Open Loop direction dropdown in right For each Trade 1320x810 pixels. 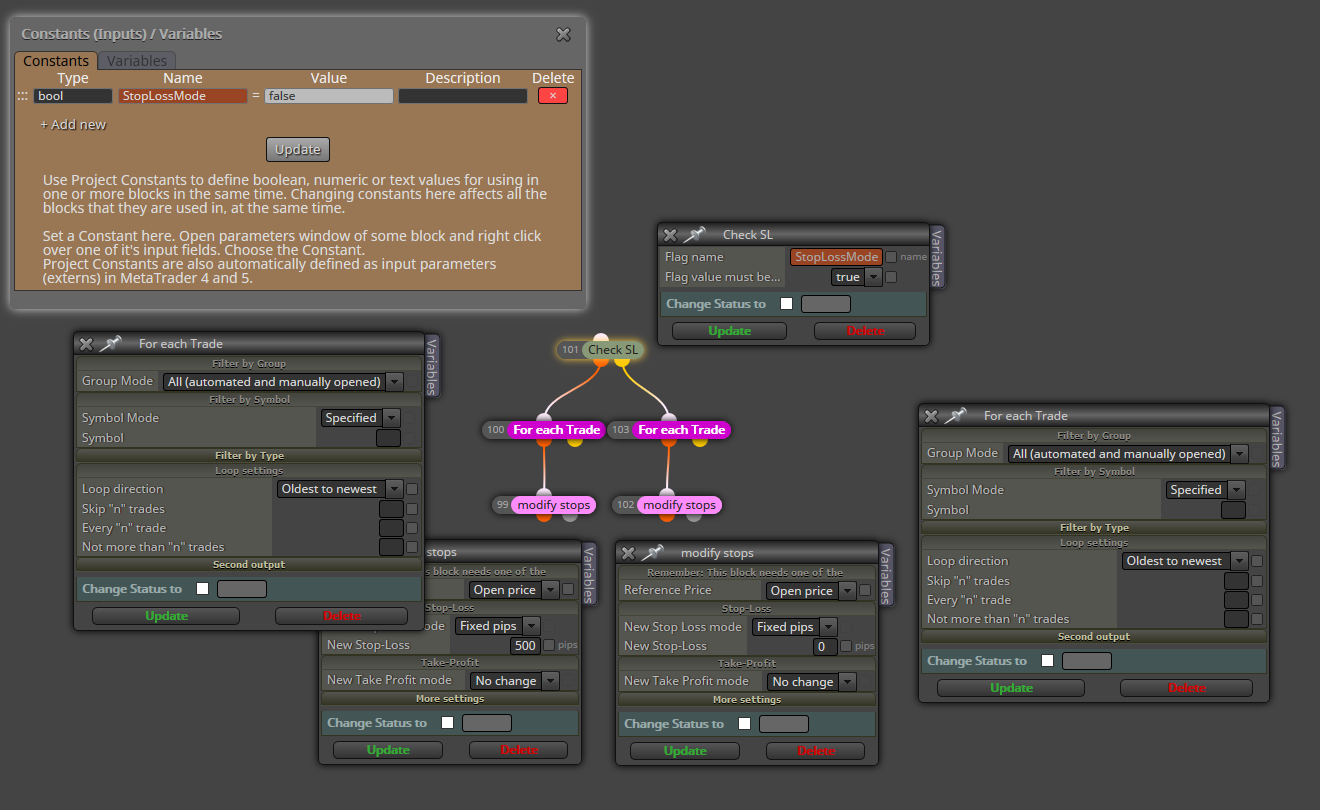point(1185,561)
